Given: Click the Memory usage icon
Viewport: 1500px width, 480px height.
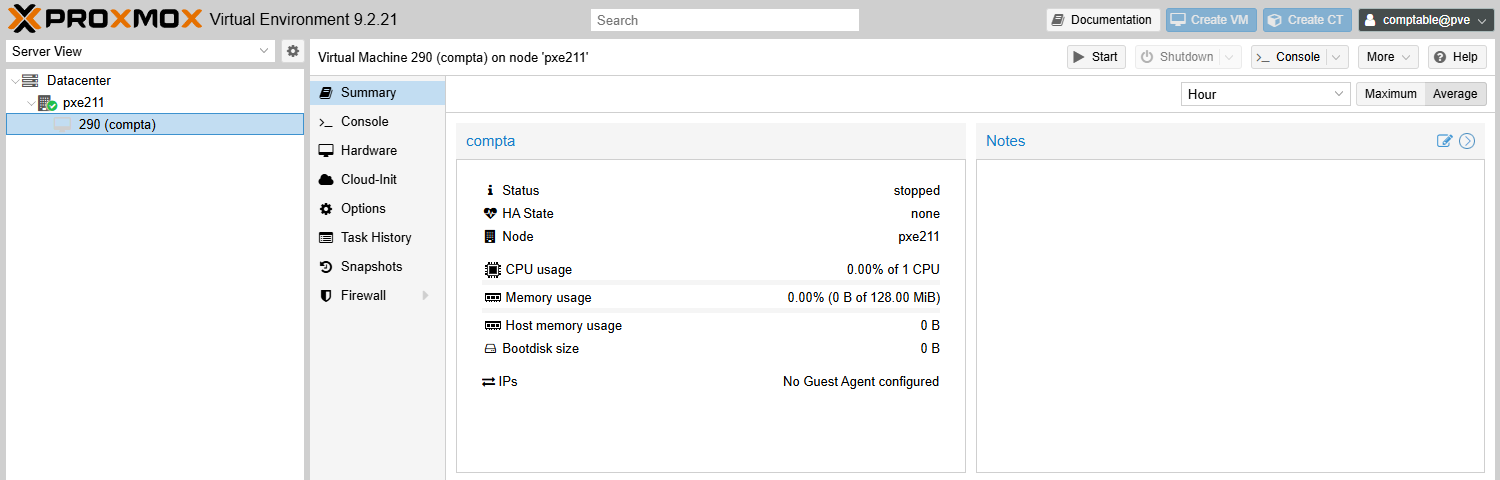Looking at the screenshot, I should (x=492, y=297).
